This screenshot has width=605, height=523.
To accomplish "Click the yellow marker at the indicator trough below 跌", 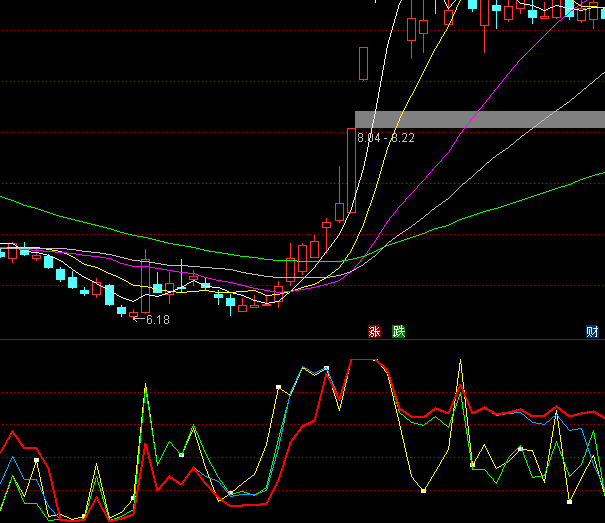I will [x=424, y=491].
